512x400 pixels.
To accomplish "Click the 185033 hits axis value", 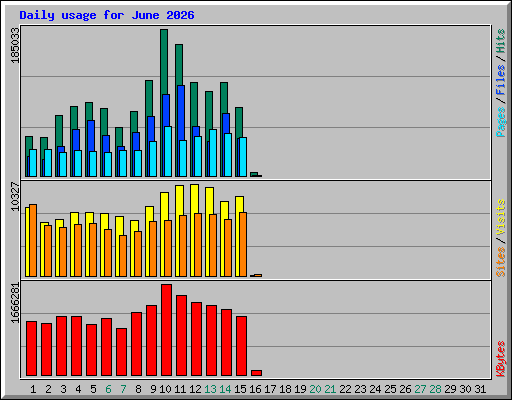I will tap(15, 45).
